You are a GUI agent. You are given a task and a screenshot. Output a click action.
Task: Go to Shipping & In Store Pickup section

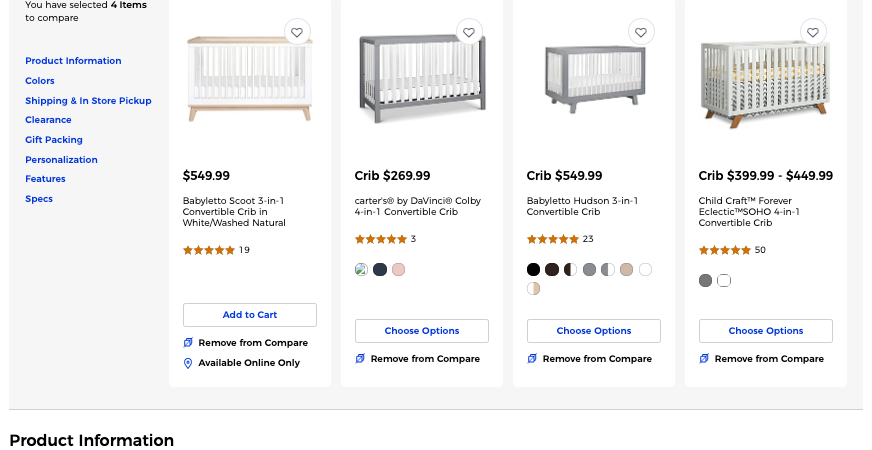point(88,101)
